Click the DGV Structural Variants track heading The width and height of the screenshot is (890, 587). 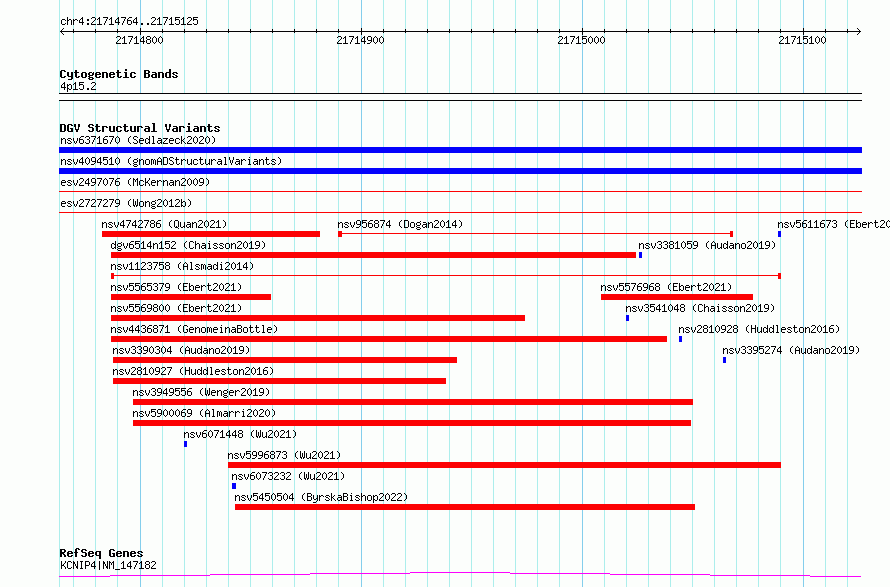140,128
